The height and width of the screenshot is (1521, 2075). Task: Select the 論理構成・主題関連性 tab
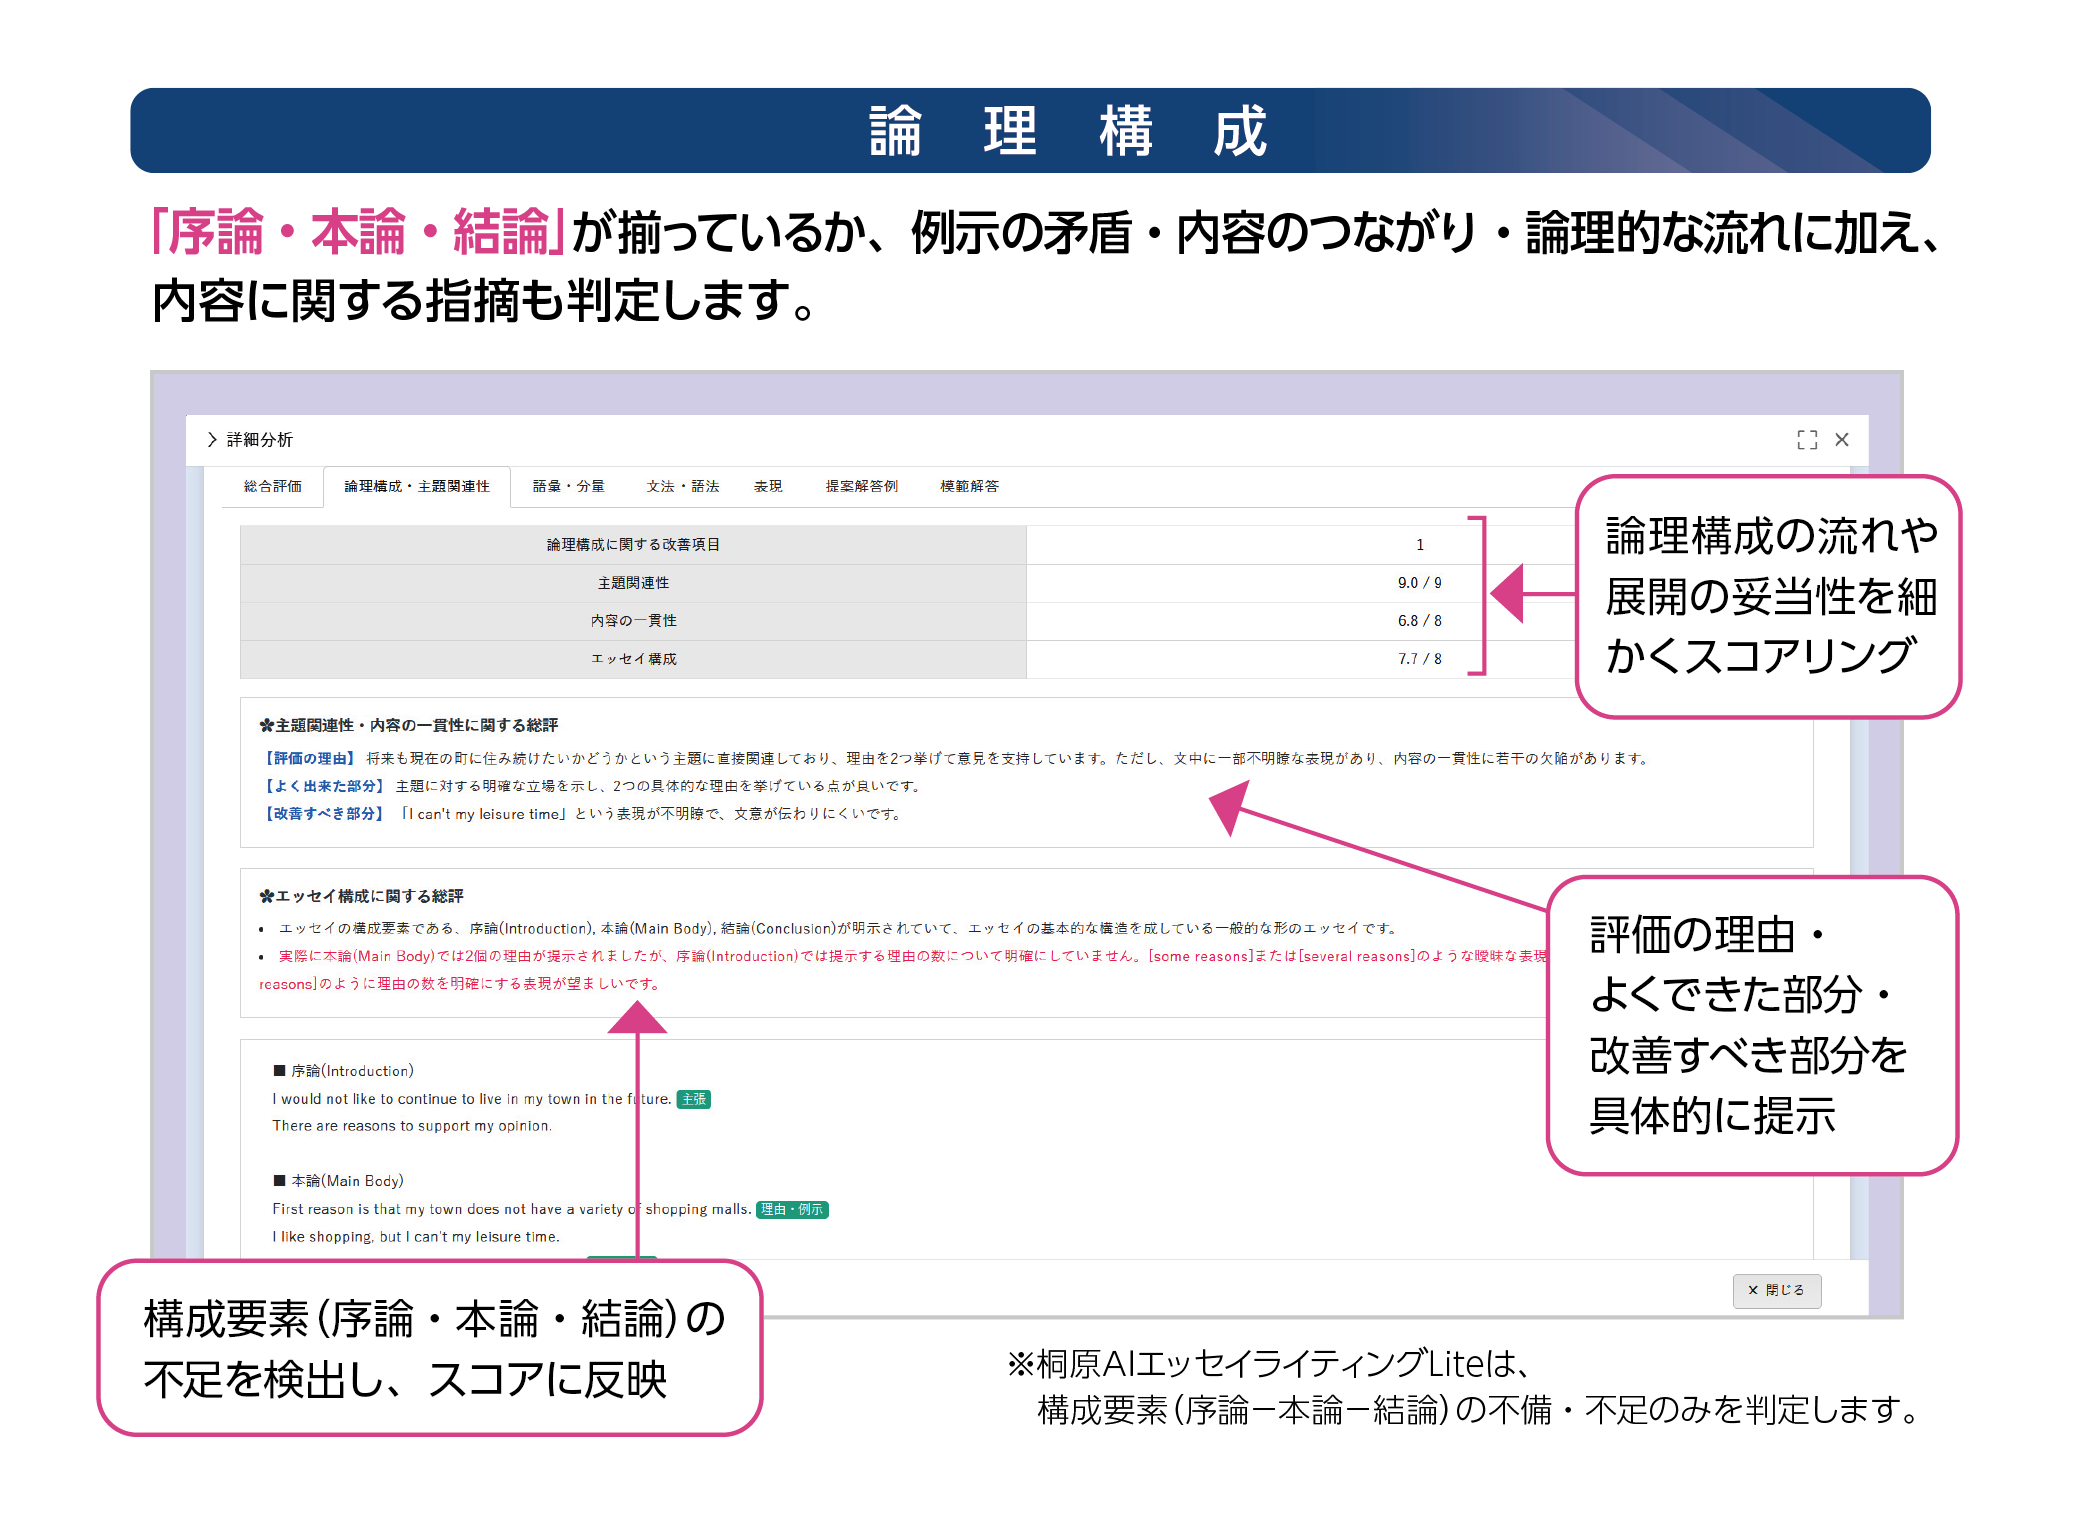pos(417,487)
